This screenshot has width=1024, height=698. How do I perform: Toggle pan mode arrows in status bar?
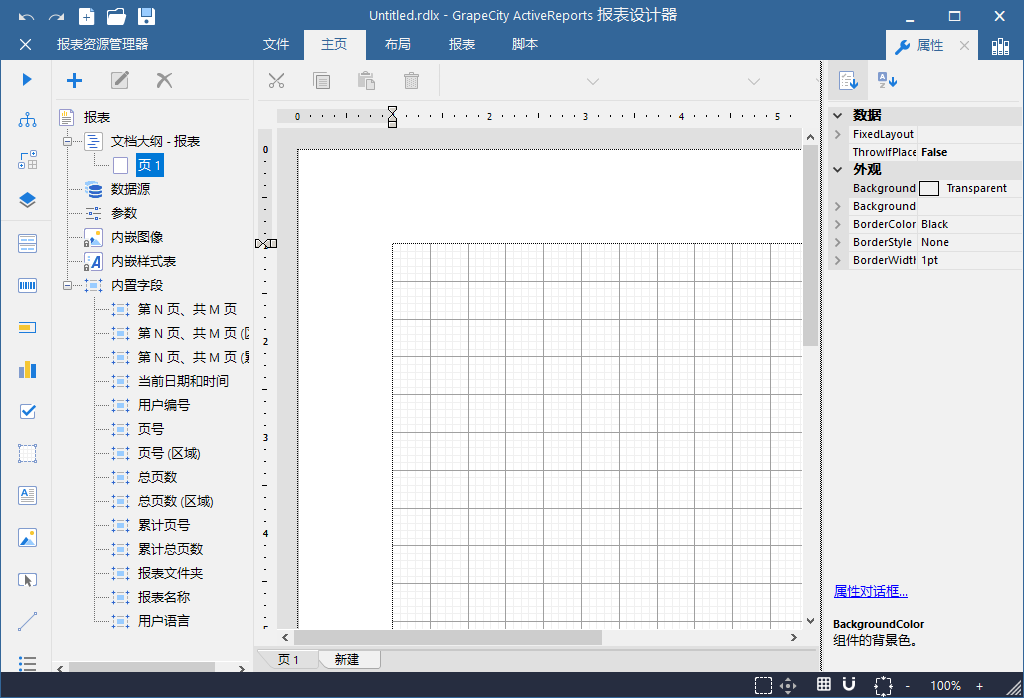coord(788,685)
